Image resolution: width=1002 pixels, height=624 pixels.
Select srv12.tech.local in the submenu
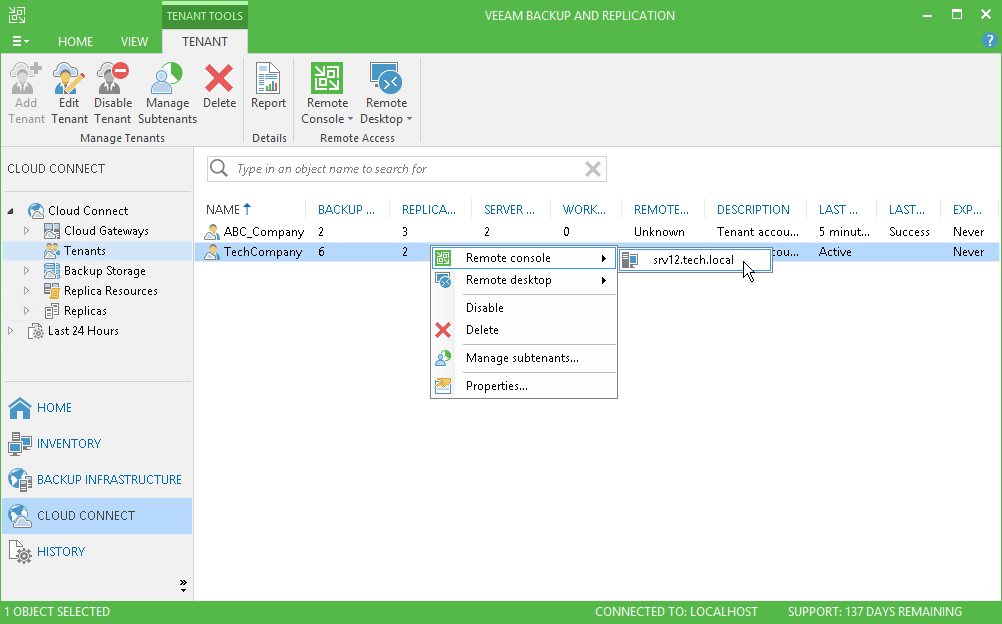coord(695,260)
